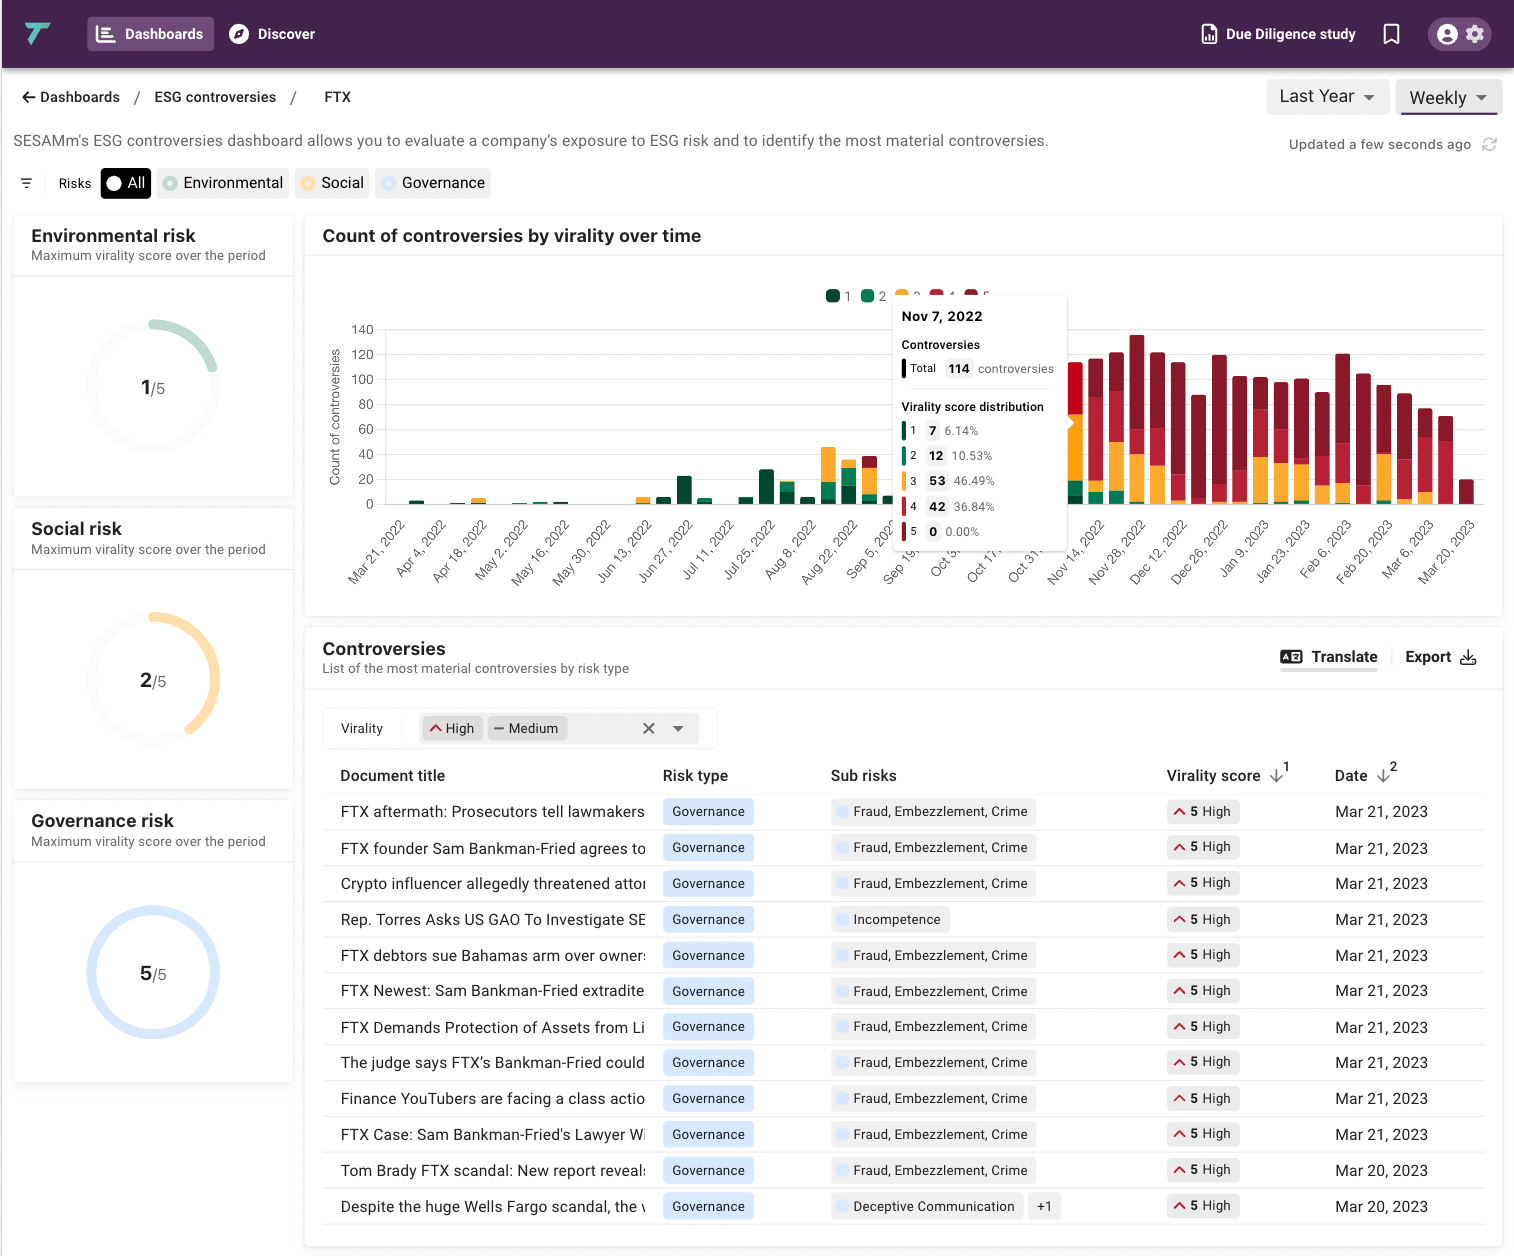
Task: Click the Export download icon
Action: pos(1468,657)
